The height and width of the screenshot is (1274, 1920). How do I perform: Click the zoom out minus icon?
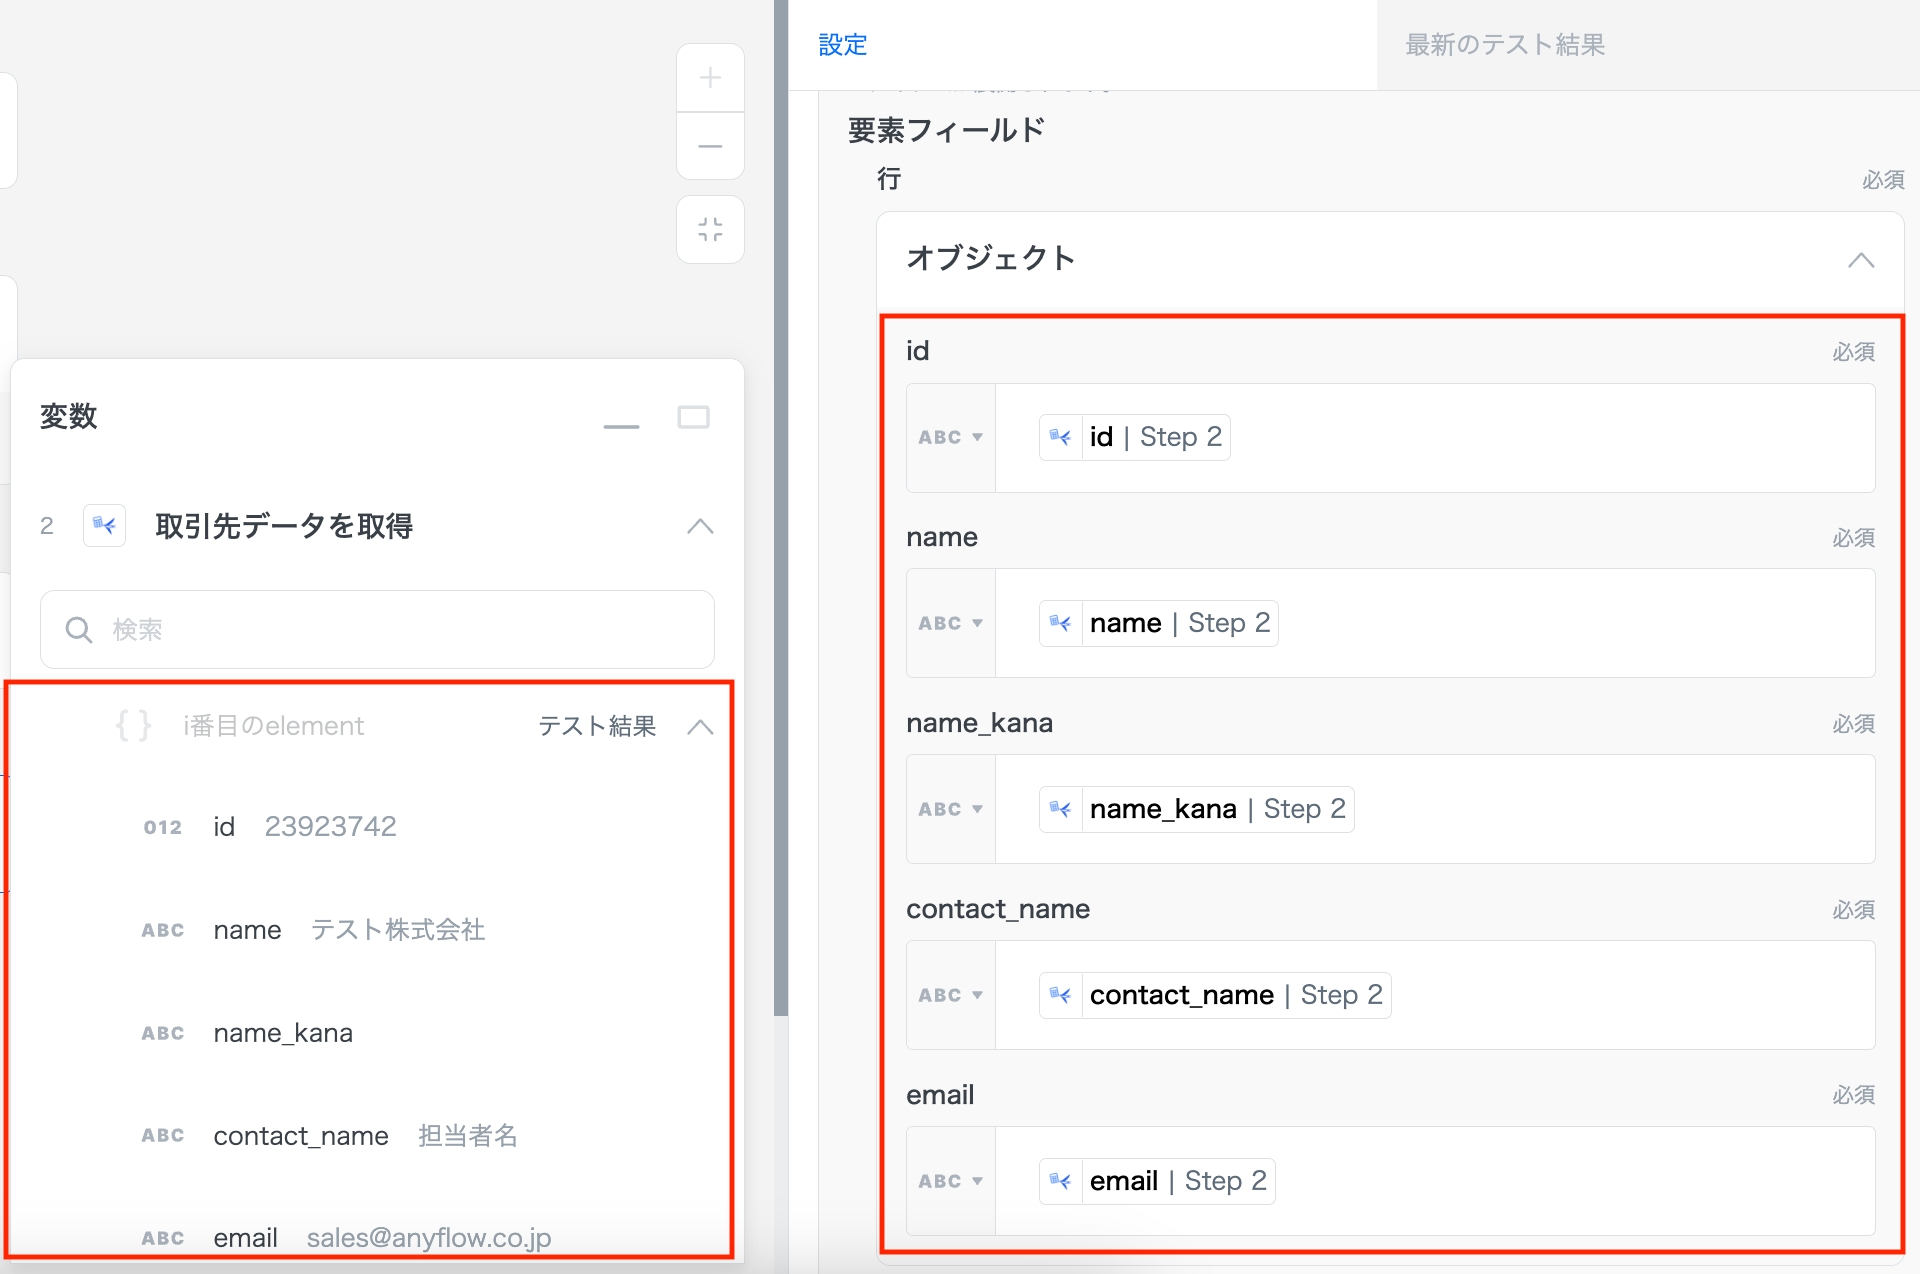click(710, 147)
